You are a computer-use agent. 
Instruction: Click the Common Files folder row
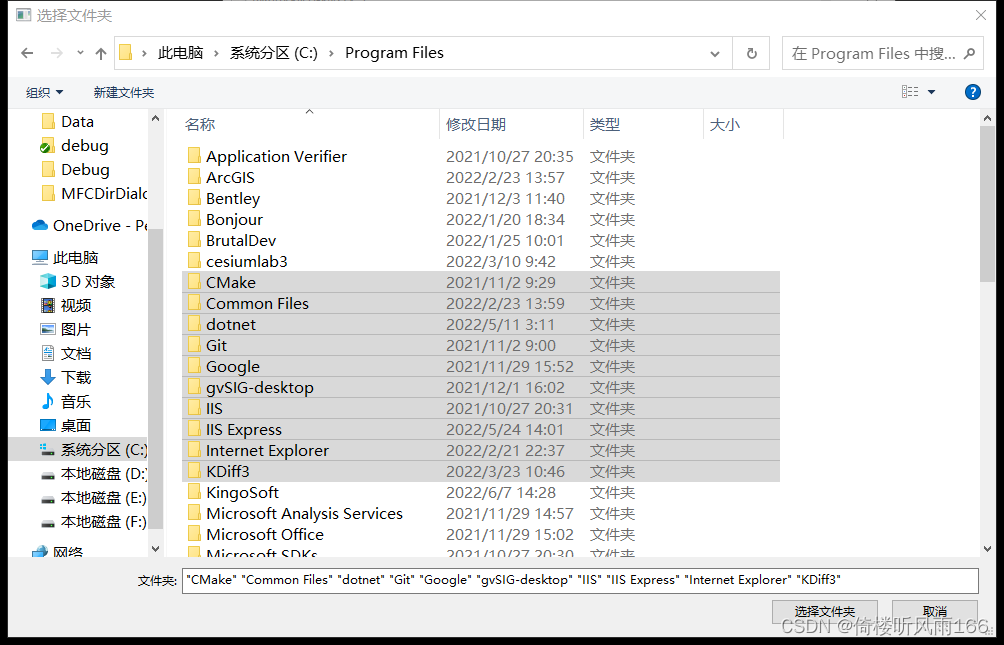coord(481,304)
